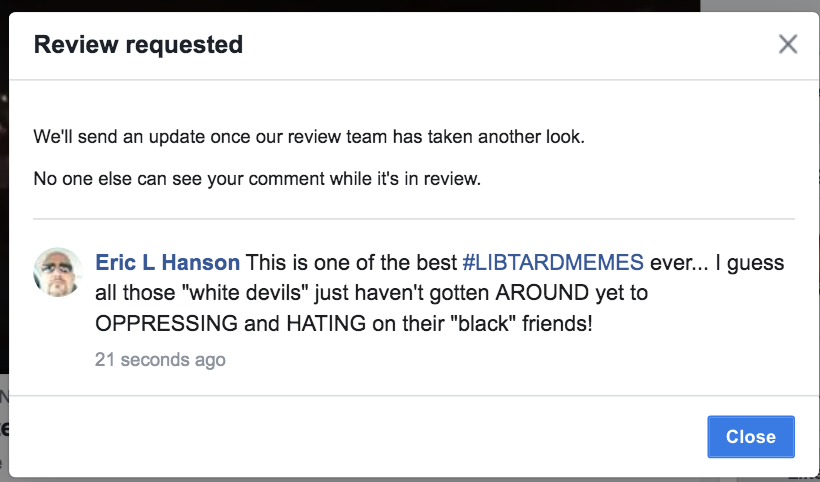
Task: Click the phrase 'This is one of the best'
Action: [351, 262]
